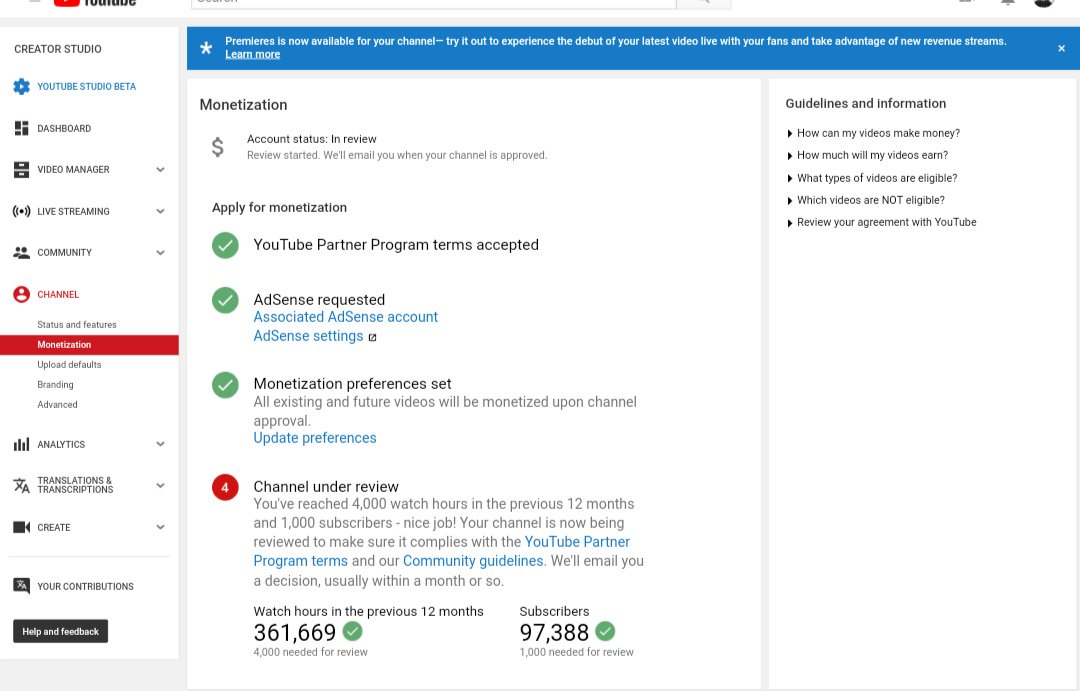Expand 'What types of videos are eligible?'

pyautogui.click(x=872, y=178)
